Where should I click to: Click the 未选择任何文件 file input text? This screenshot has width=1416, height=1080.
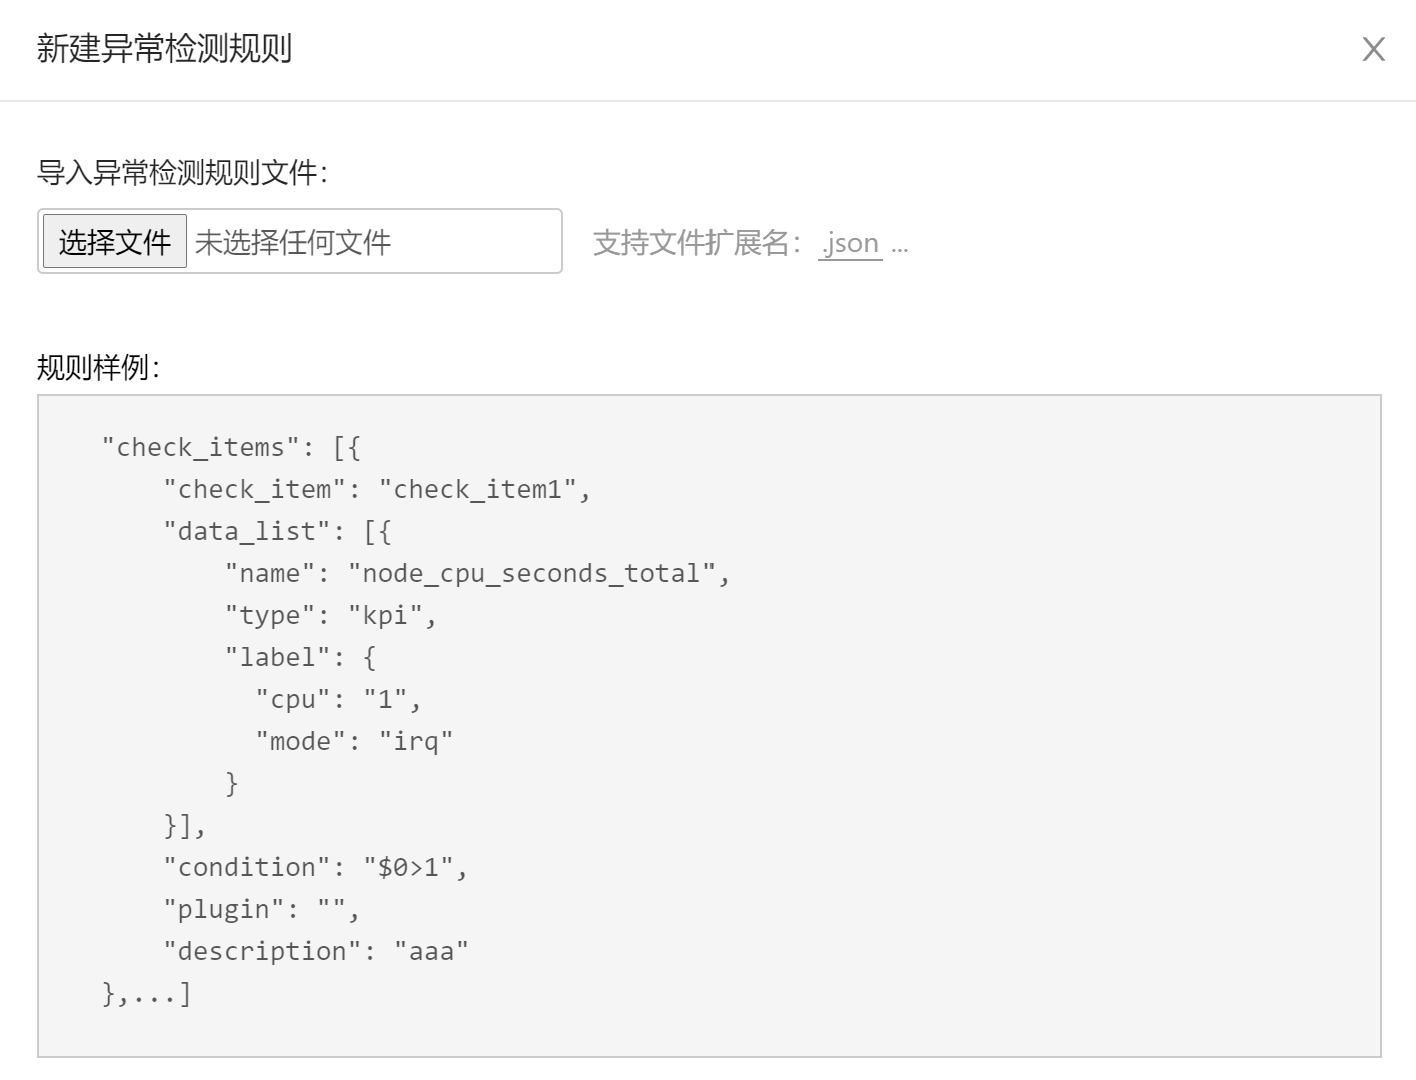(x=293, y=242)
